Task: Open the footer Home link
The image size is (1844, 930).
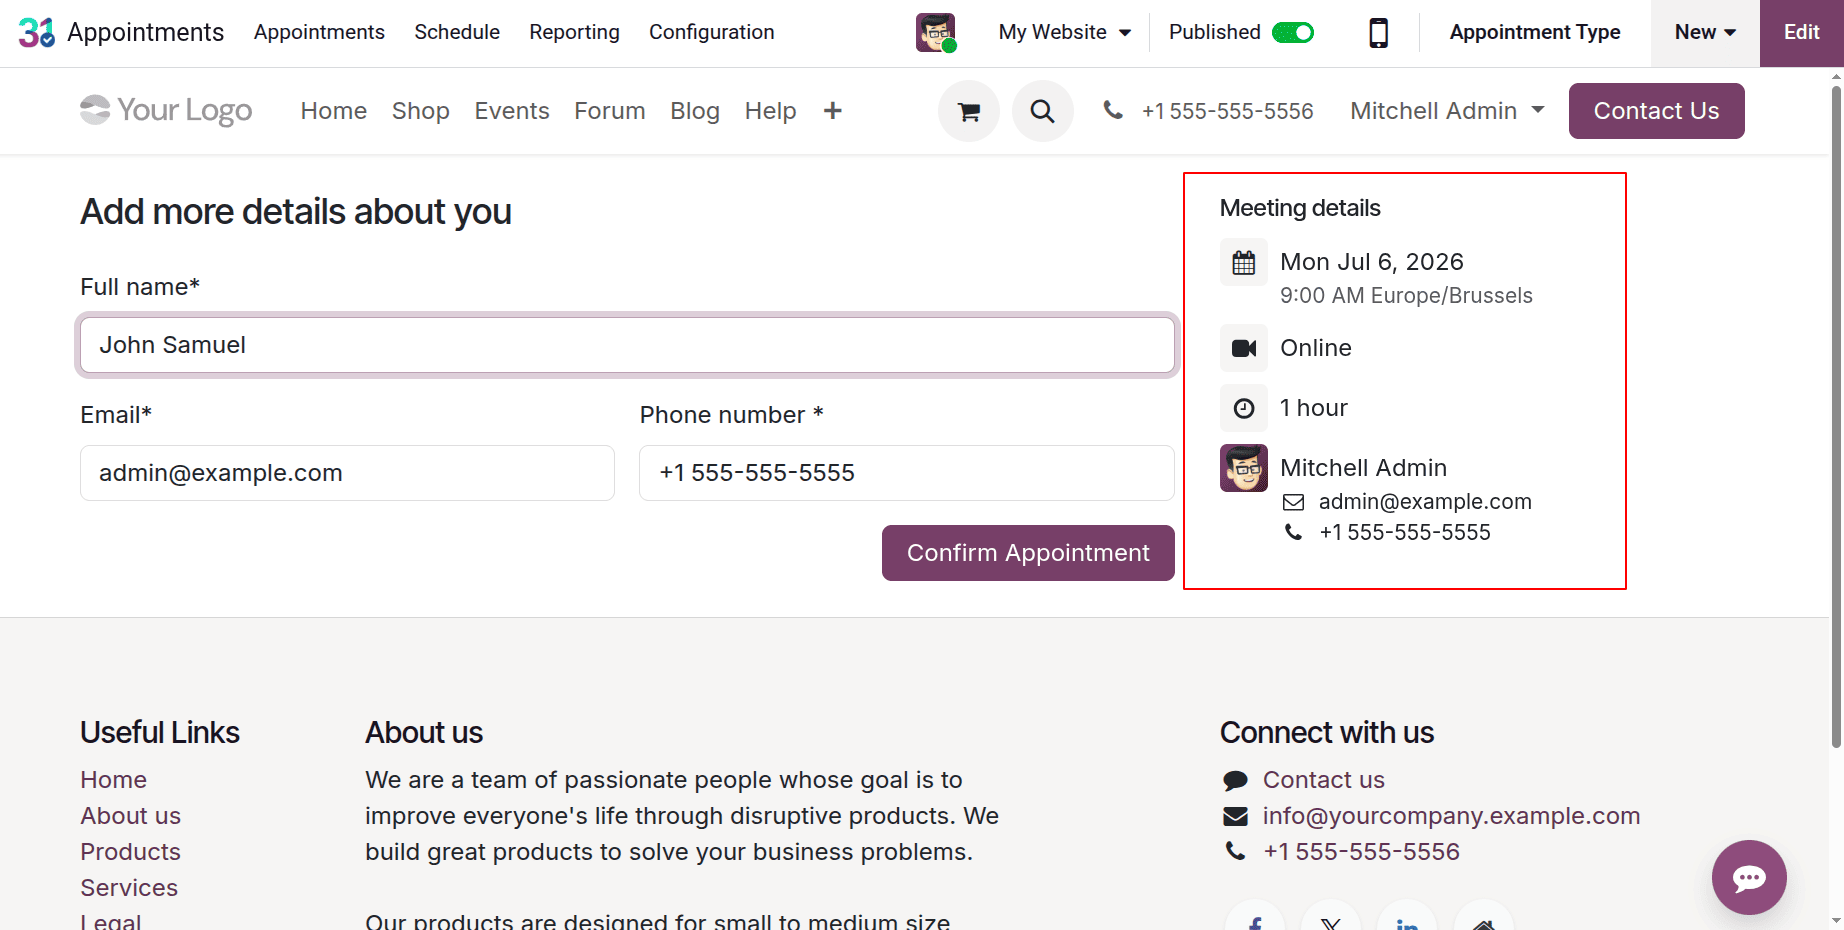Action: pos(114,780)
